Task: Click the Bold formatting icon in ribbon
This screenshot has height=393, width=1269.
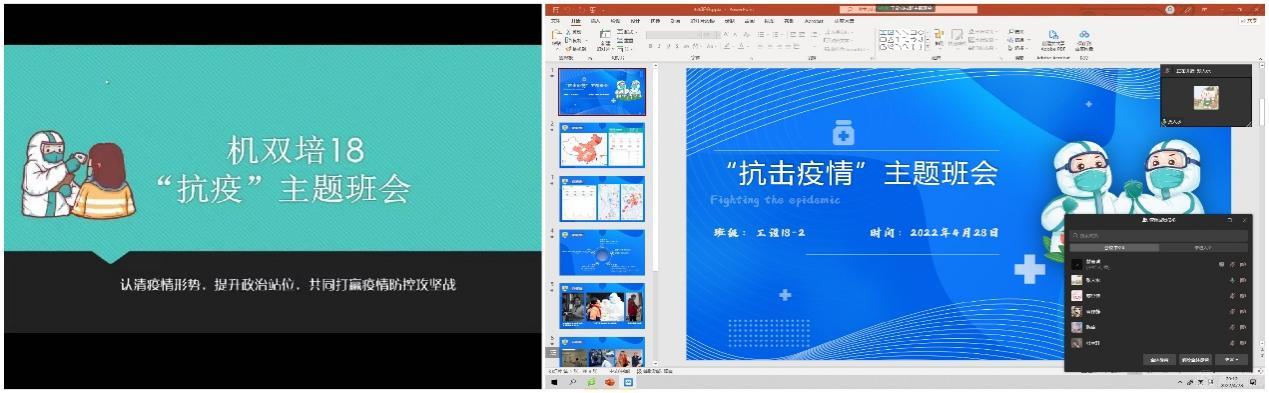Action: [651, 46]
